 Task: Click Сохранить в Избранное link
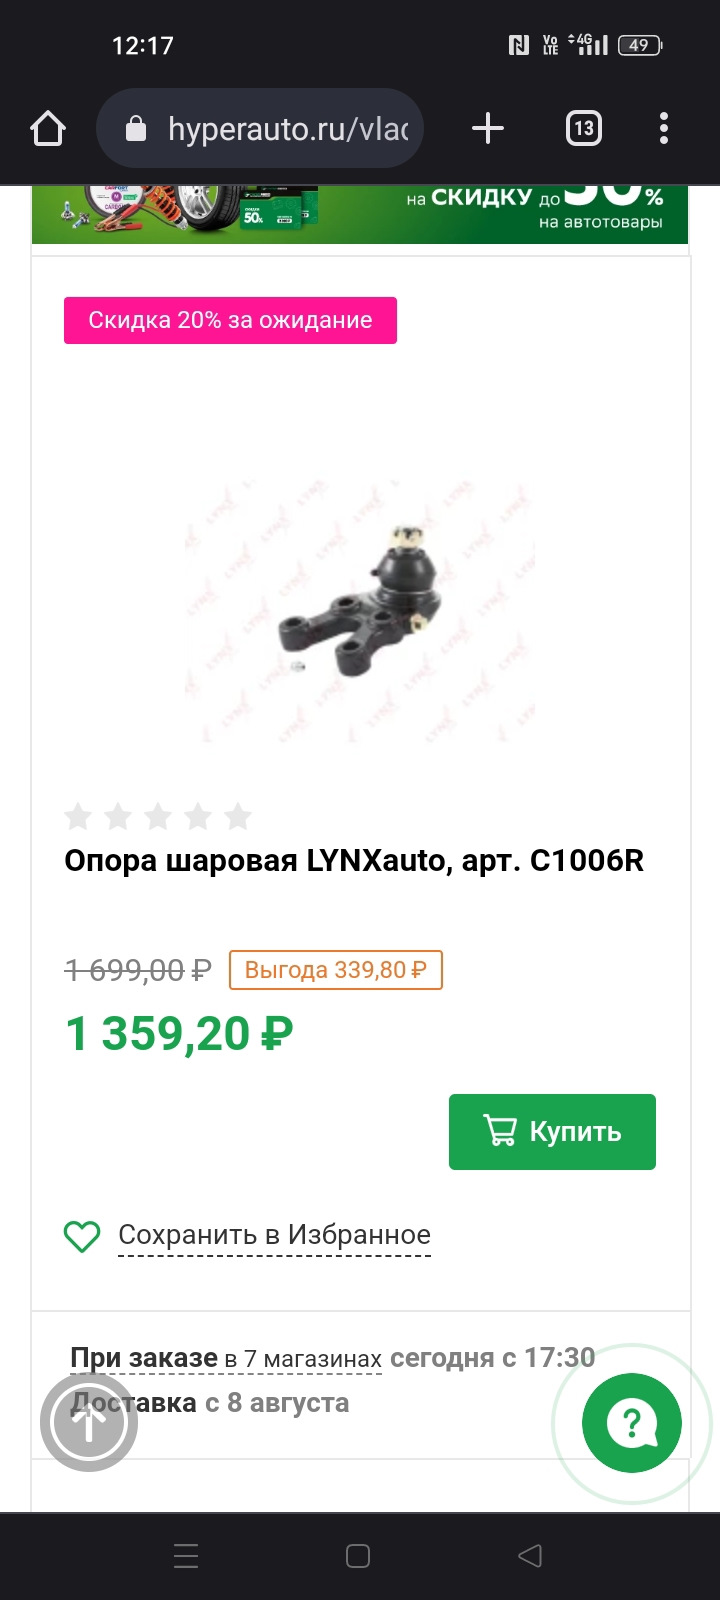274,1235
